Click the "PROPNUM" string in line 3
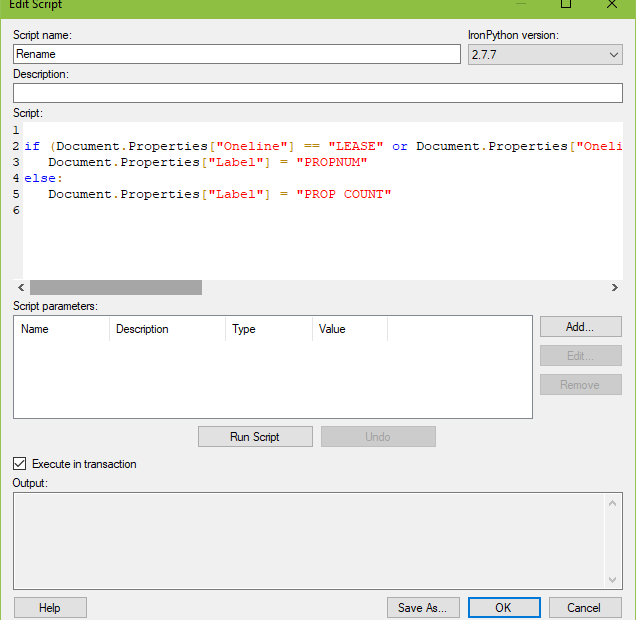636x620 pixels. pos(332,162)
